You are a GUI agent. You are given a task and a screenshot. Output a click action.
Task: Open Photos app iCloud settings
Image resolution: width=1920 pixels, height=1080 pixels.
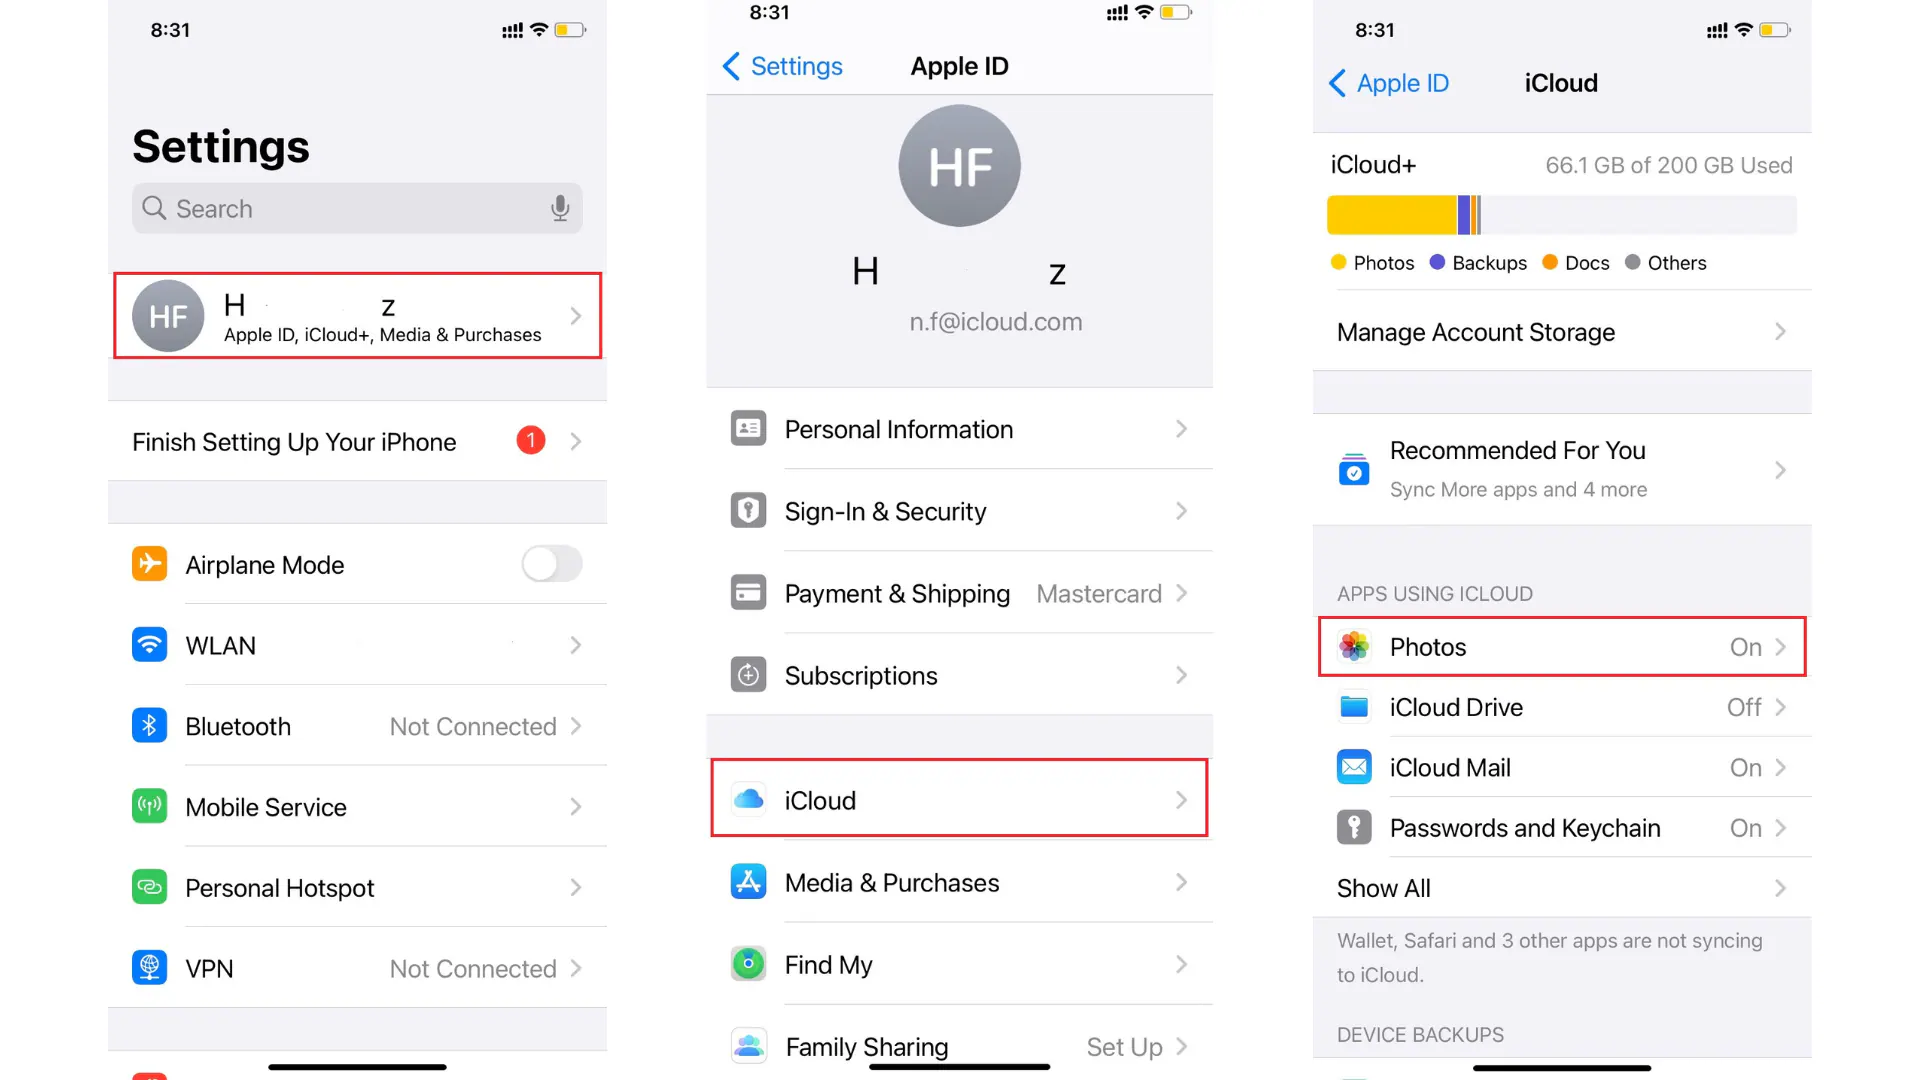1561,646
